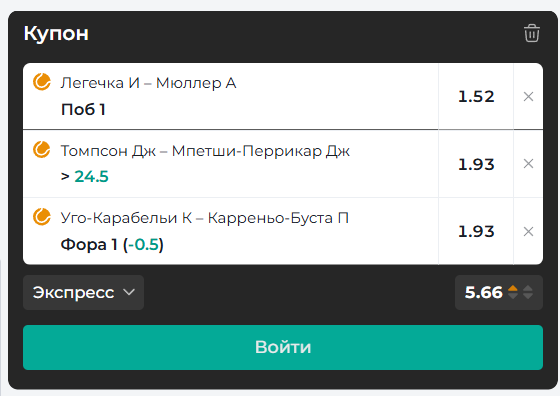This screenshot has width=560, height=396.
Task: Click tennis ball icon beside Томпсон Дж match
Action: (x=42, y=149)
